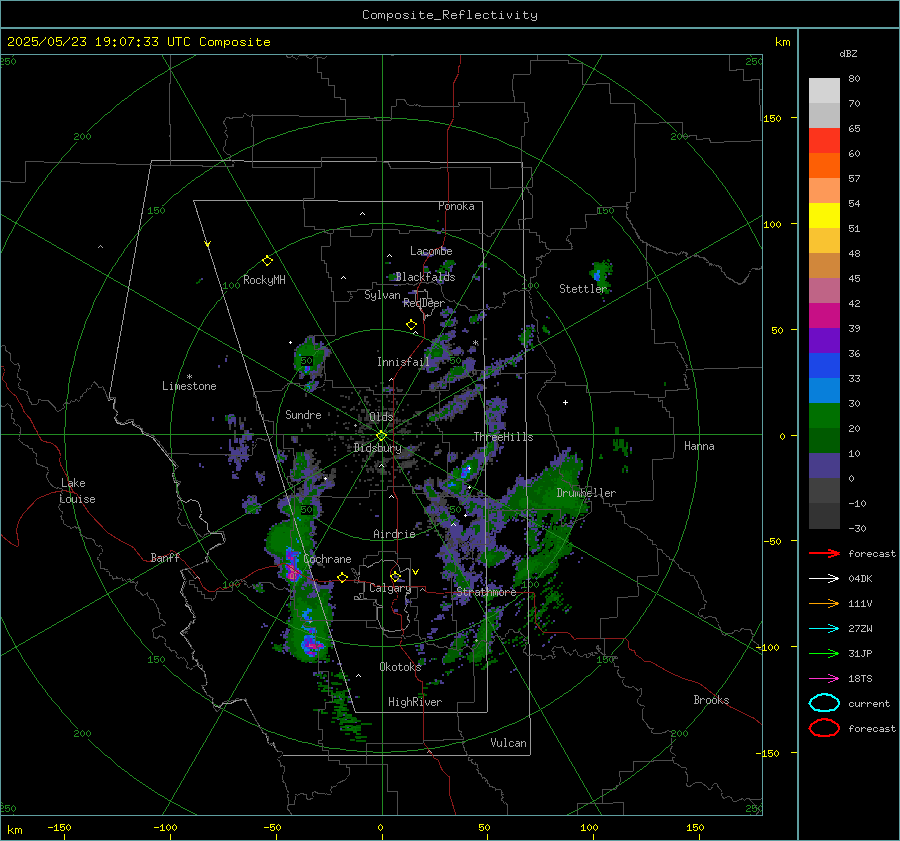
Task: Select the orange 111V arrow icon
Action: point(824,603)
